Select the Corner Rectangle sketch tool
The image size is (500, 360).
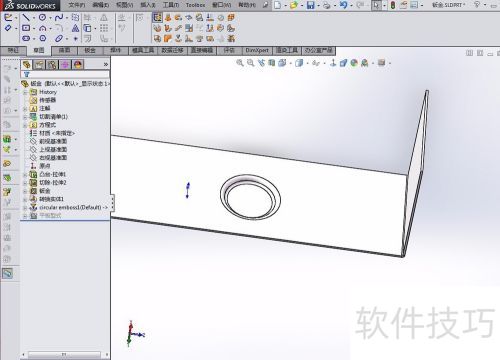pyautogui.click(x=26, y=28)
